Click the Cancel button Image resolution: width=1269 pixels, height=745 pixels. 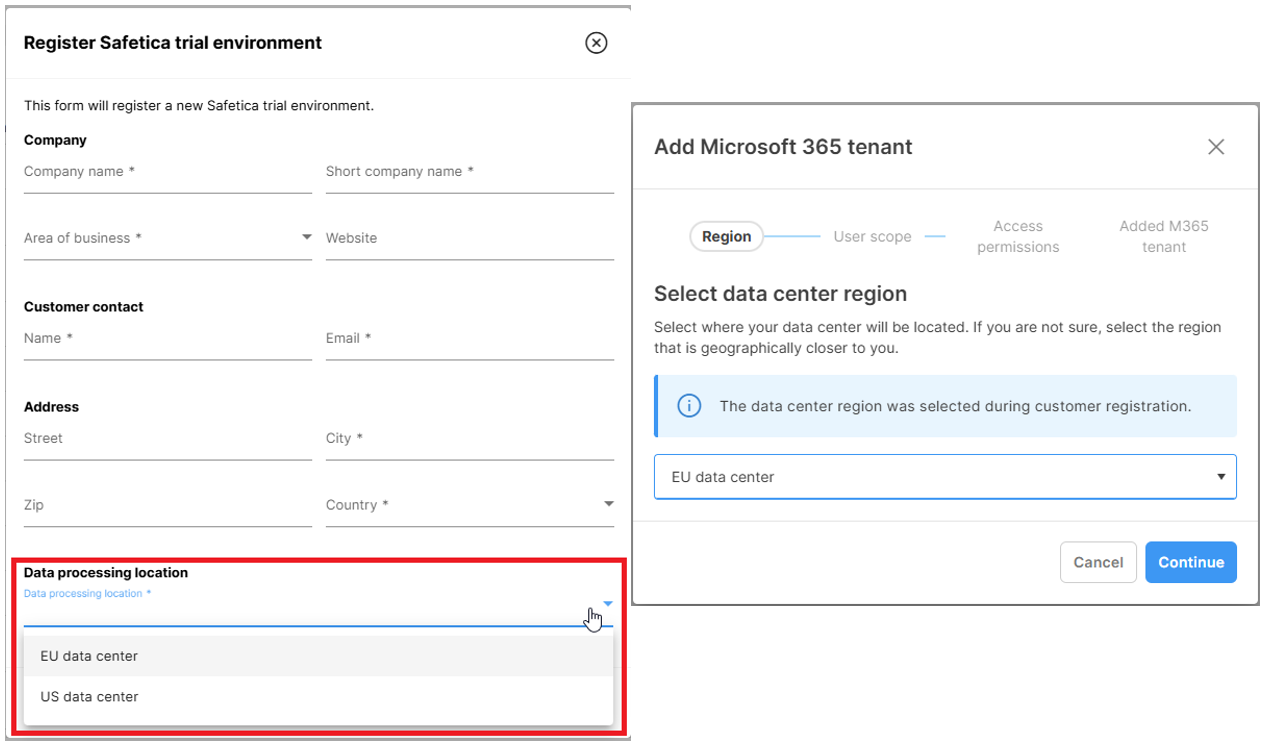coord(1098,562)
